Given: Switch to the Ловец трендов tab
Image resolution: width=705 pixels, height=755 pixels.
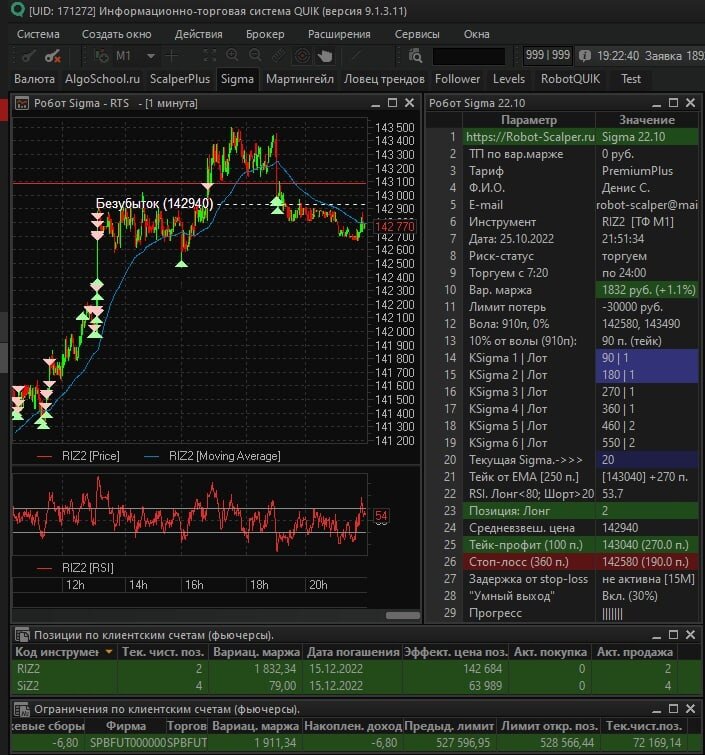Looking at the screenshot, I should [384, 79].
